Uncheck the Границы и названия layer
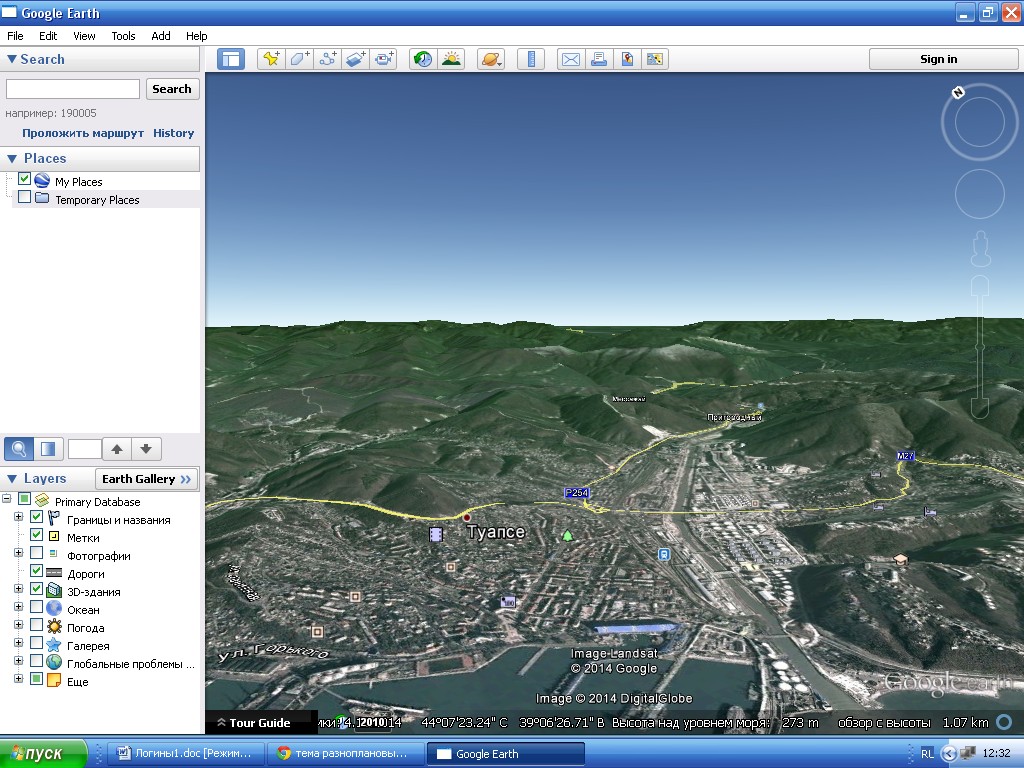This screenshot has height=768, width=1024. coord(37,517)
